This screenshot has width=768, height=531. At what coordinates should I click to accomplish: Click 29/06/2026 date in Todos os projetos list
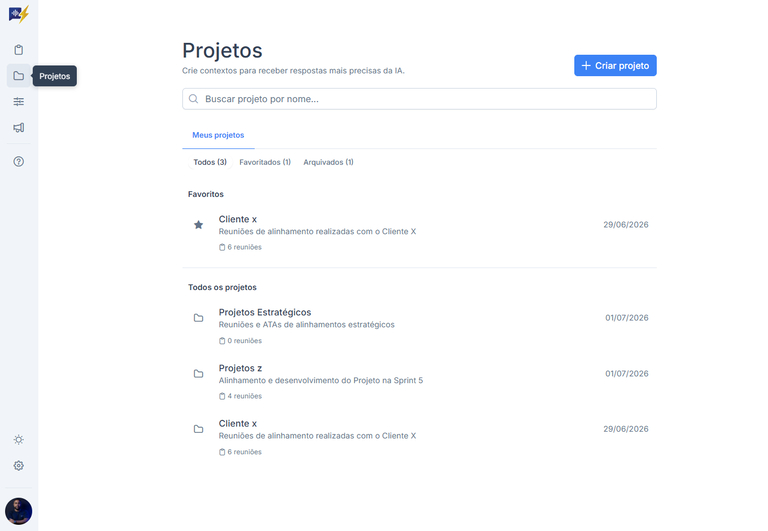pos(625,429)
